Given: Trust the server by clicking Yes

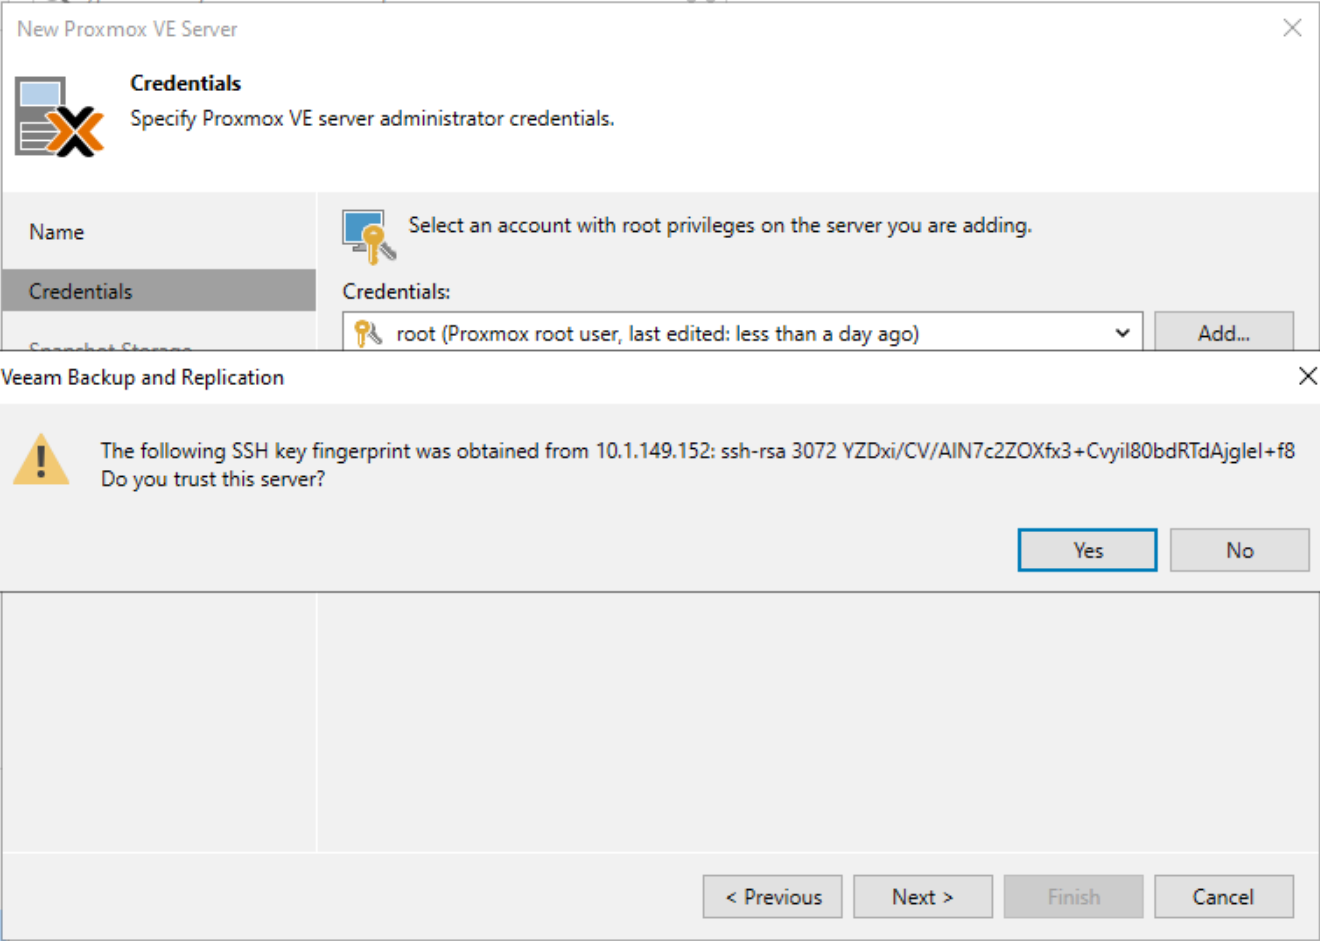Looking at the screenshot, I should click(1087, 550).
